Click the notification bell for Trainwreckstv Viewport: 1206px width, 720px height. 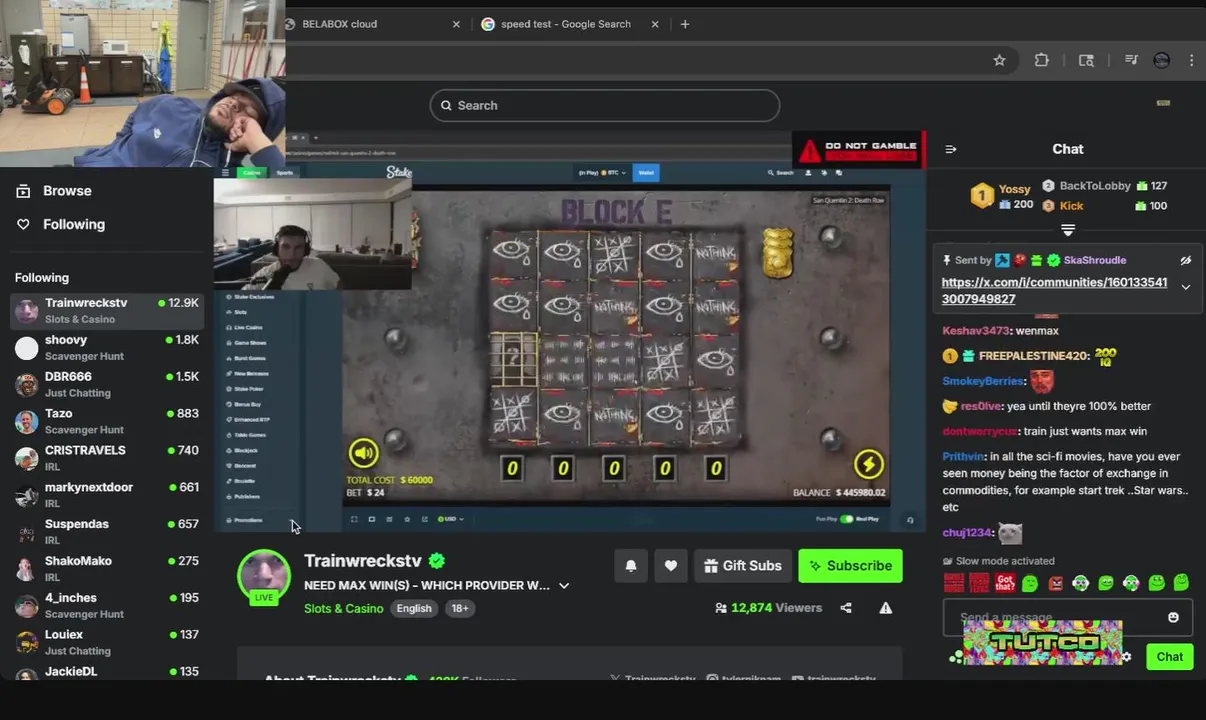pyautogui.click(x=631, y=565)
